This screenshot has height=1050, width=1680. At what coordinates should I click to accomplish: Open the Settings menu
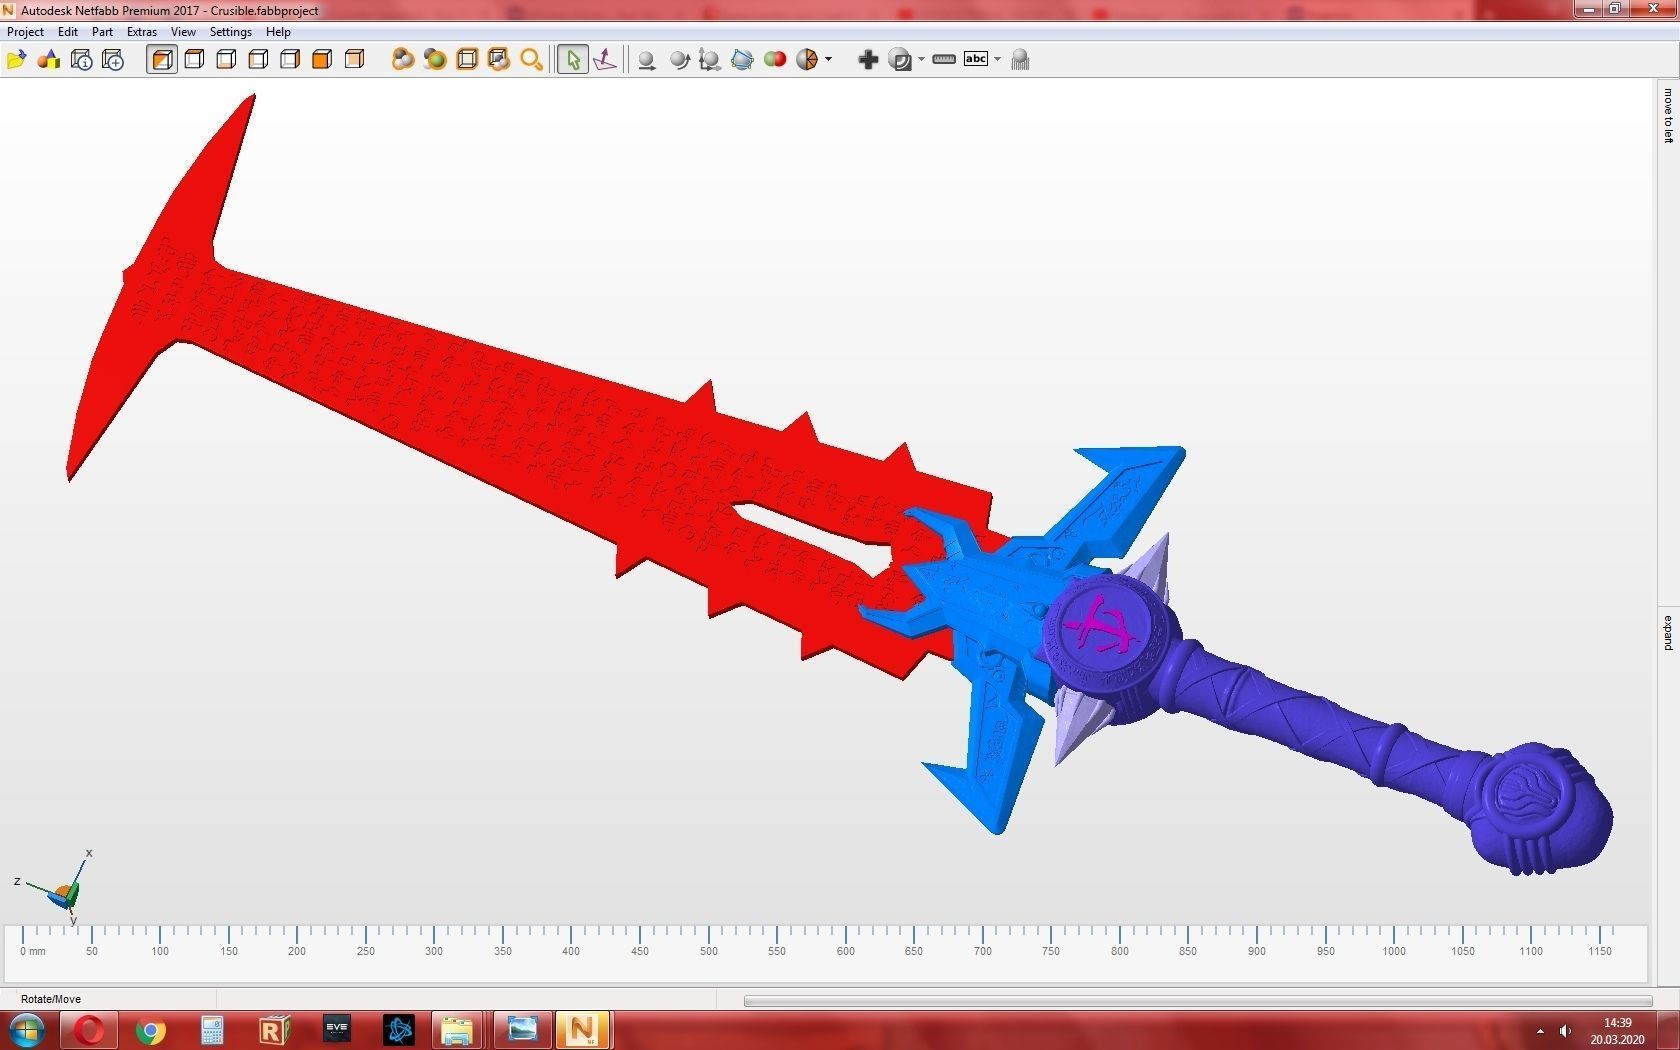(x=230, y=32)
